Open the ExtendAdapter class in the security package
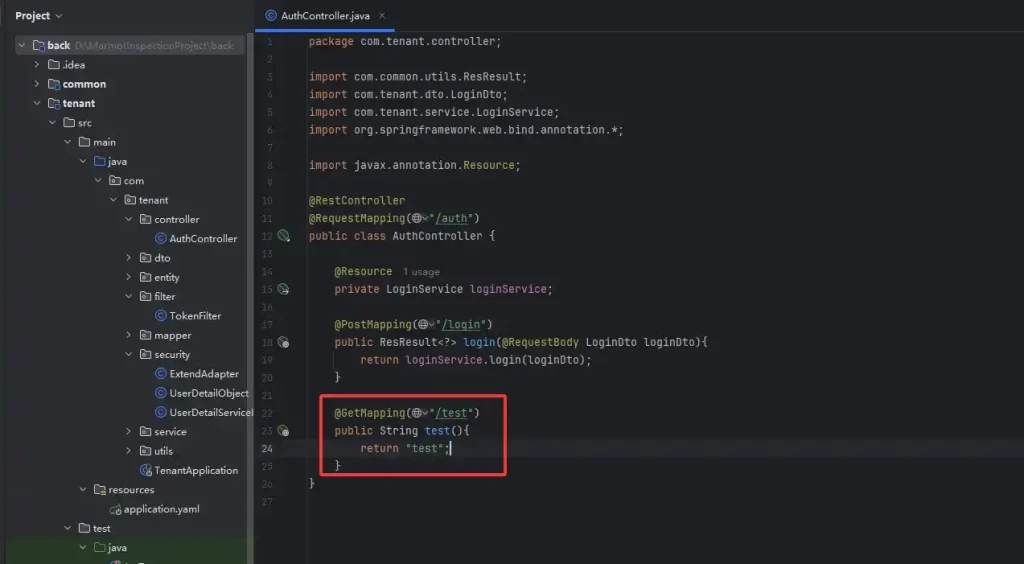 (203, 374)
